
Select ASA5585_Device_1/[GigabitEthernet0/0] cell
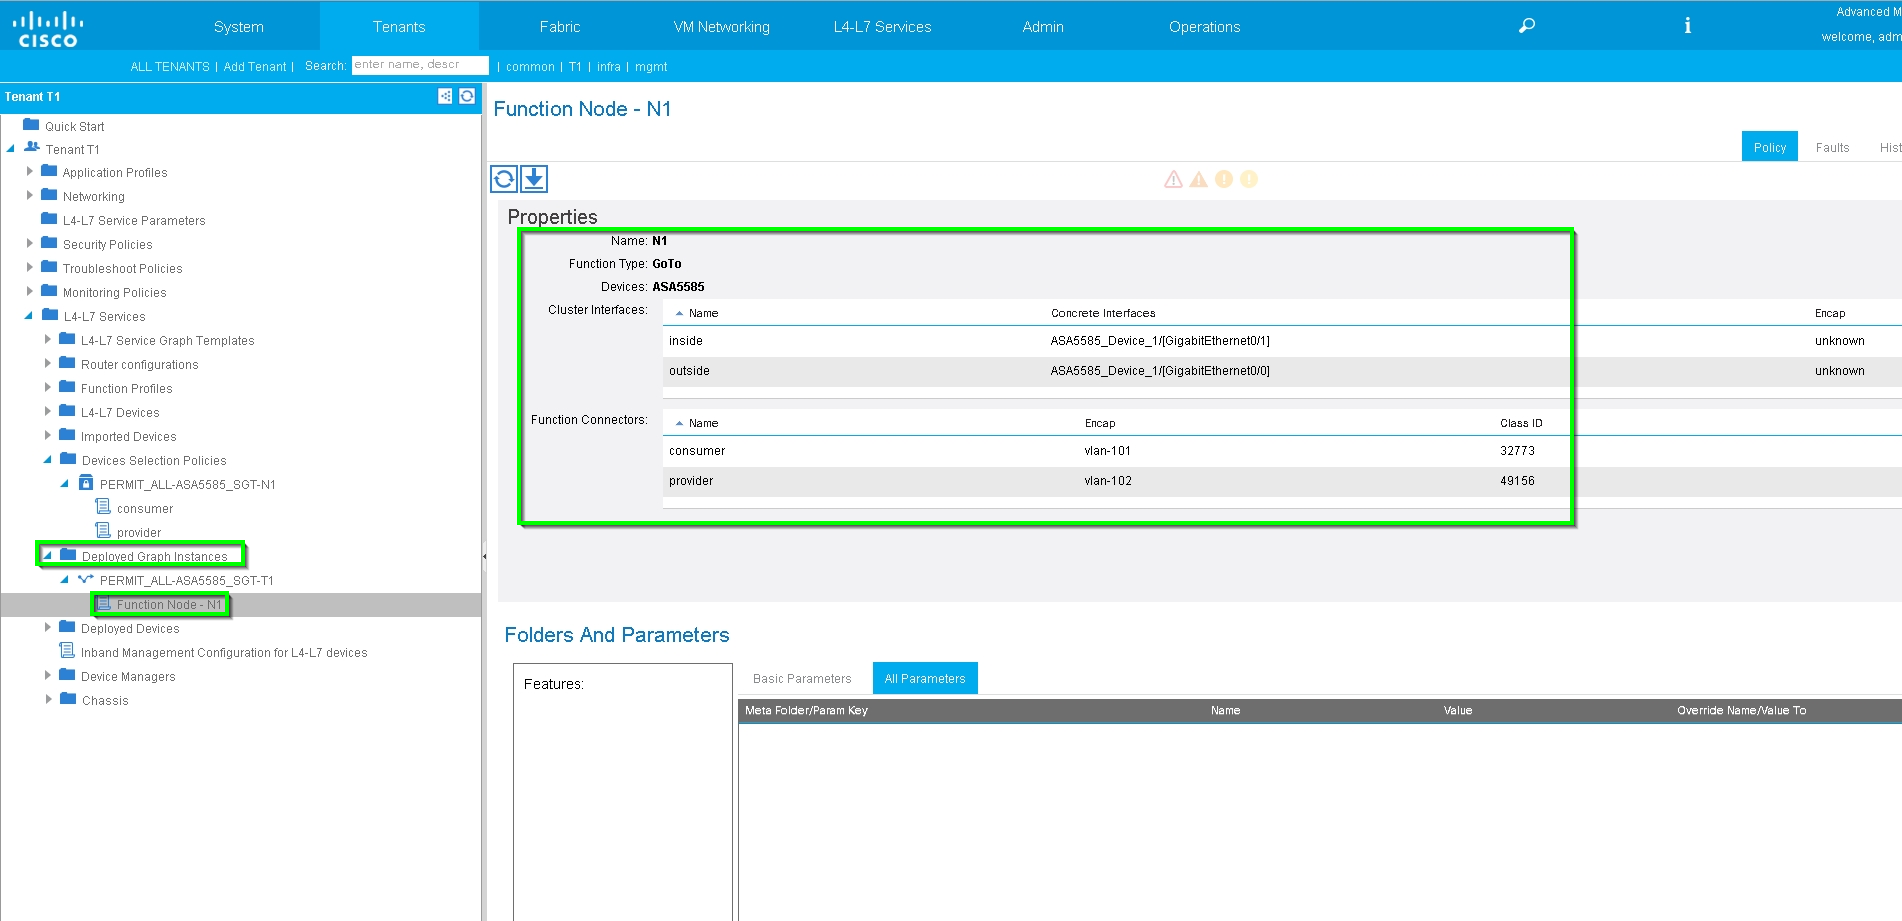[x=1160, y=371]
